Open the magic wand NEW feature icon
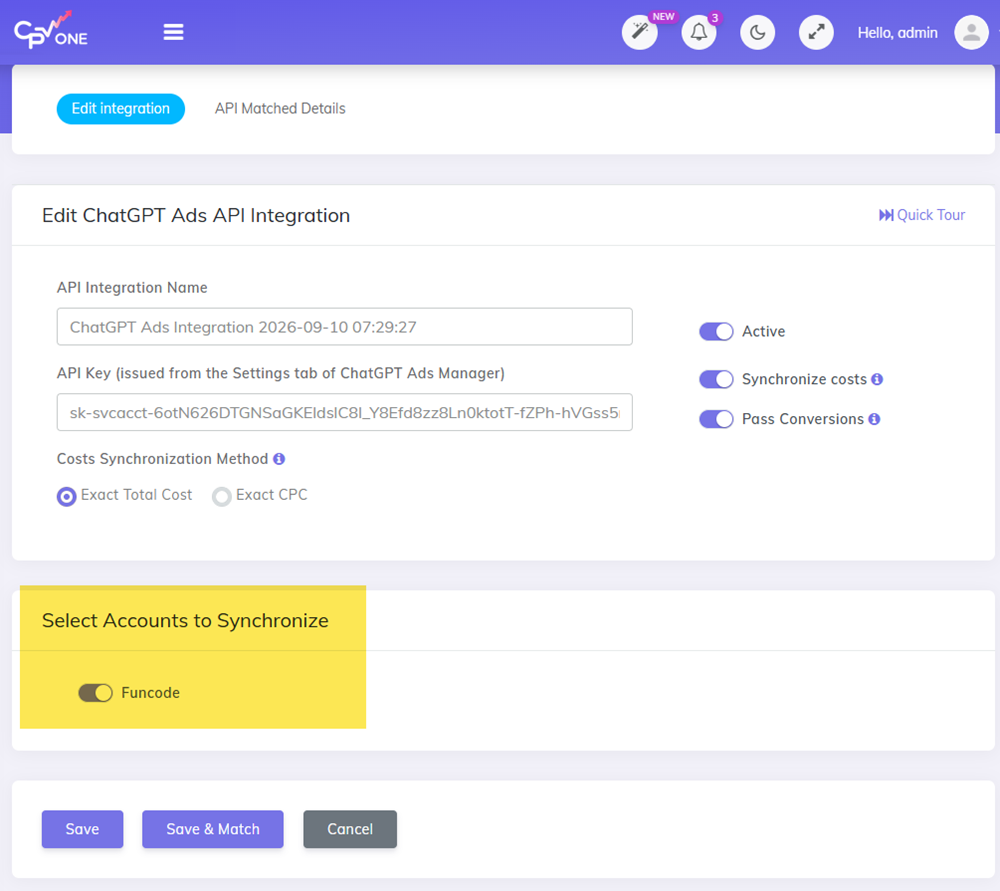This screenshot has height=891, width=1000. coord(640,32)
